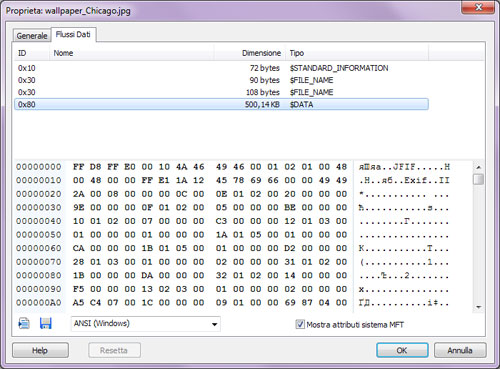Click the blue floppy disk save icon
Screen dimensions: 500x369
tap(46, 323)
